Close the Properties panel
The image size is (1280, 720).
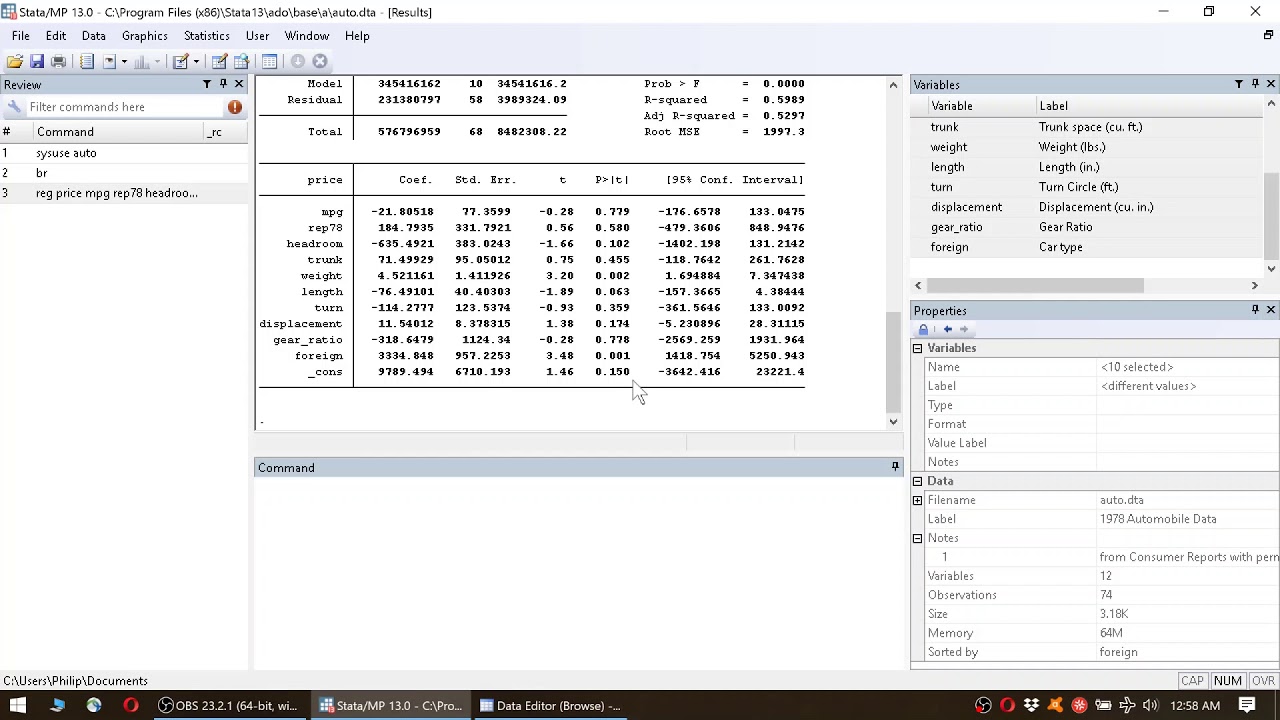pos(1271,310)
